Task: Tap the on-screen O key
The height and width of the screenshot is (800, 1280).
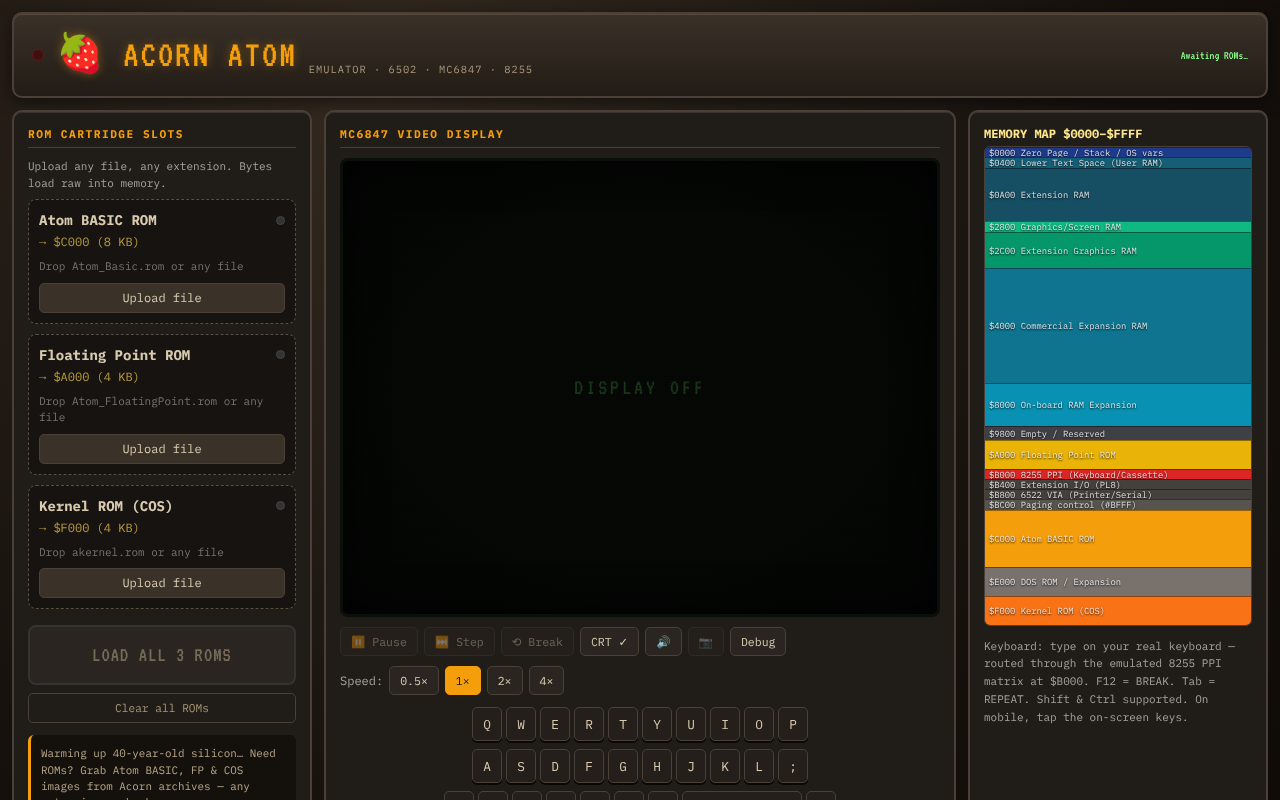Action: point(759,724)
